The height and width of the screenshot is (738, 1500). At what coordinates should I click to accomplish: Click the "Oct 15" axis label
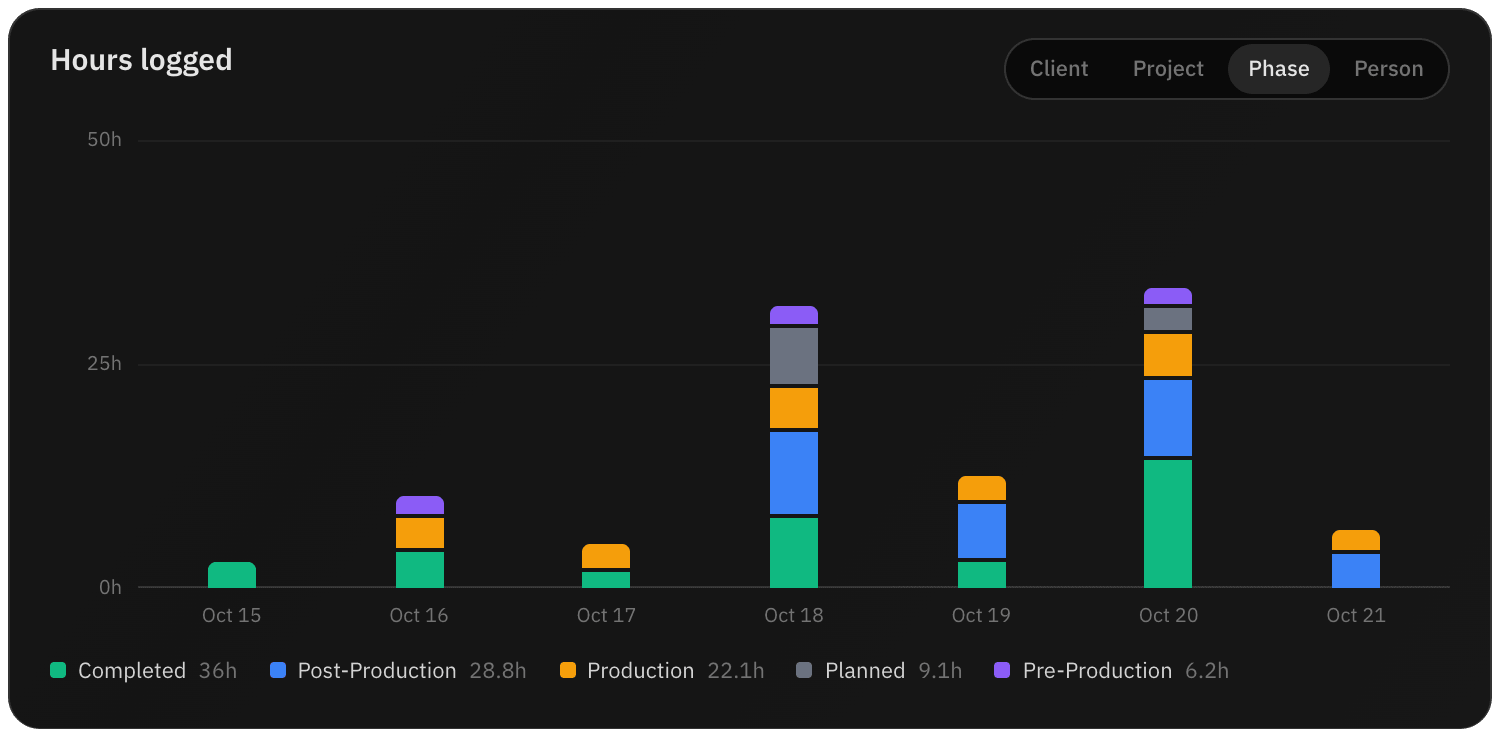pos(232,615)
